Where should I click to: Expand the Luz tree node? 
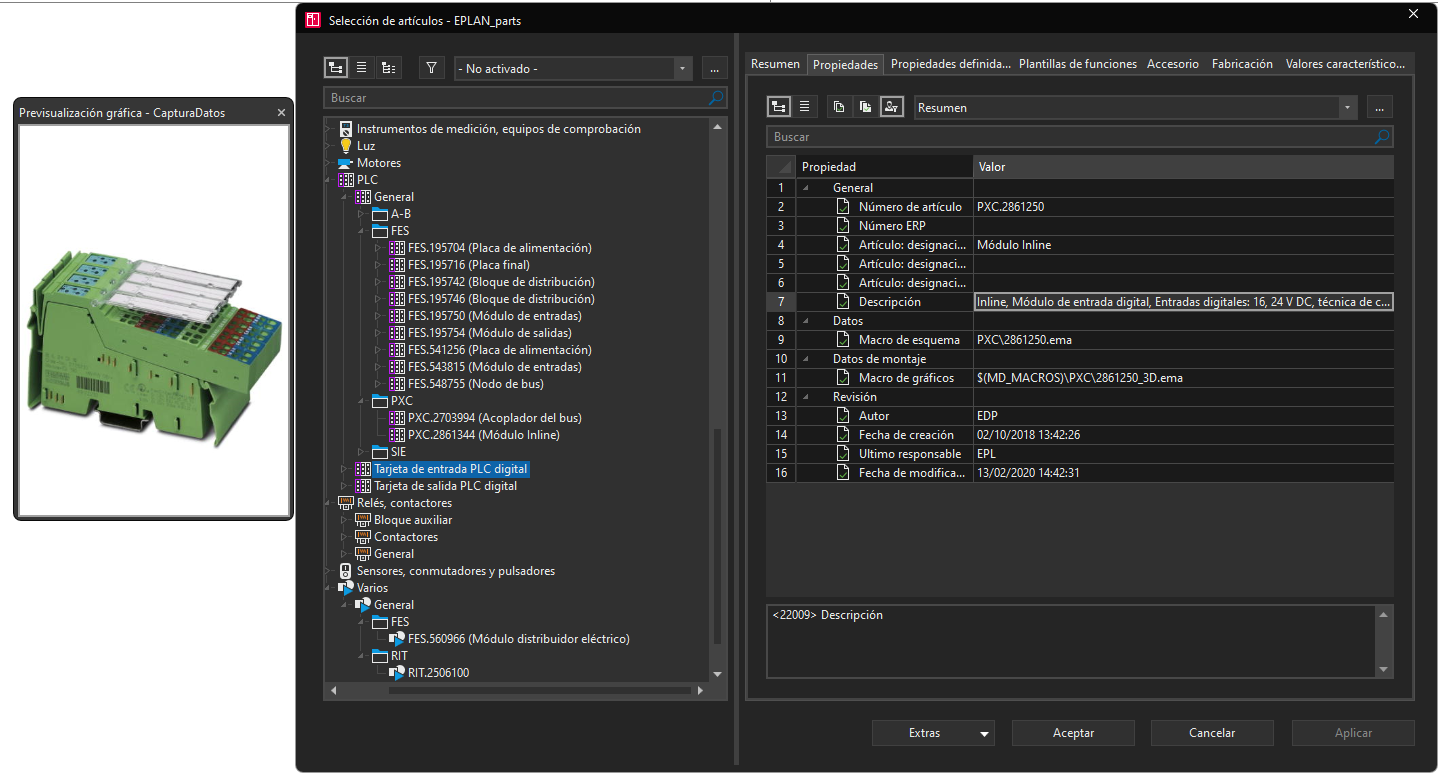tap(329, 146)
